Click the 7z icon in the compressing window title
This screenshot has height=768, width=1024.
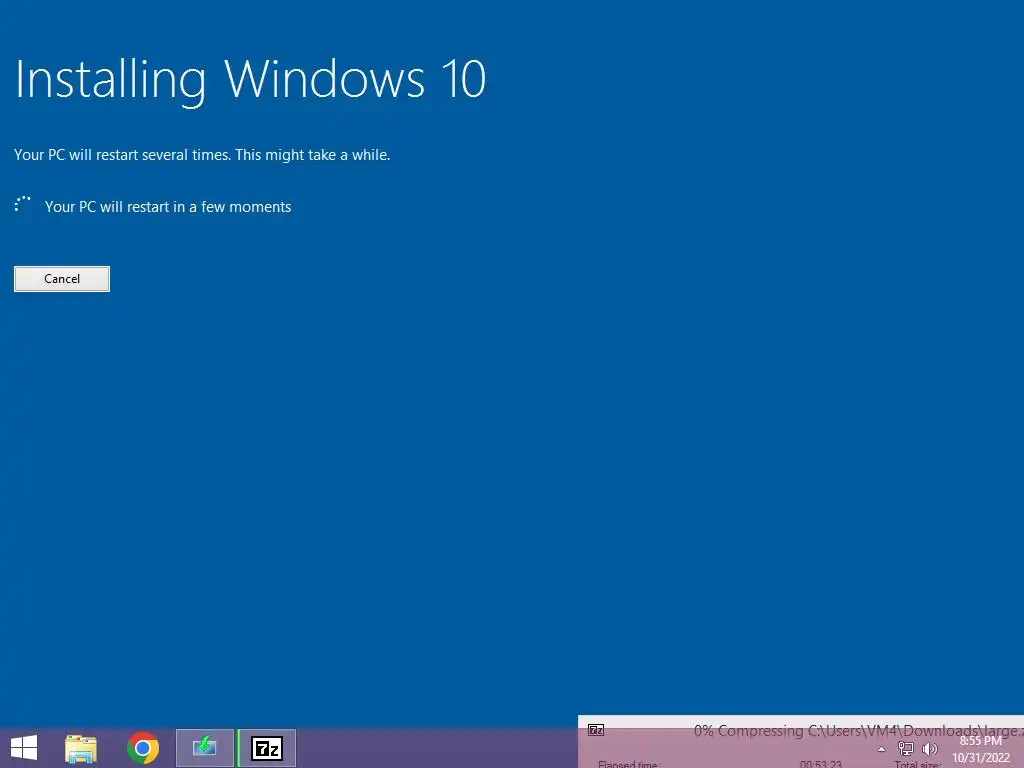[x=596, y=730]
